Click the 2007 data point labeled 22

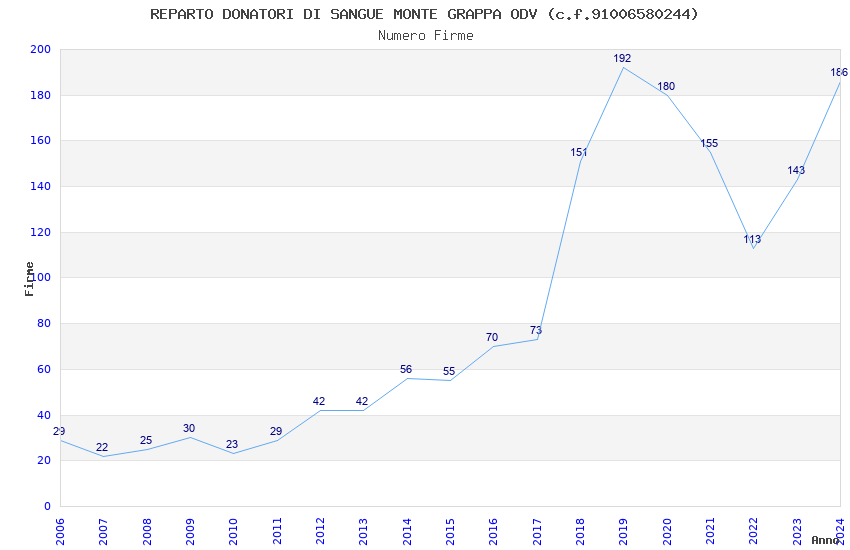click(x=102, y=447)
